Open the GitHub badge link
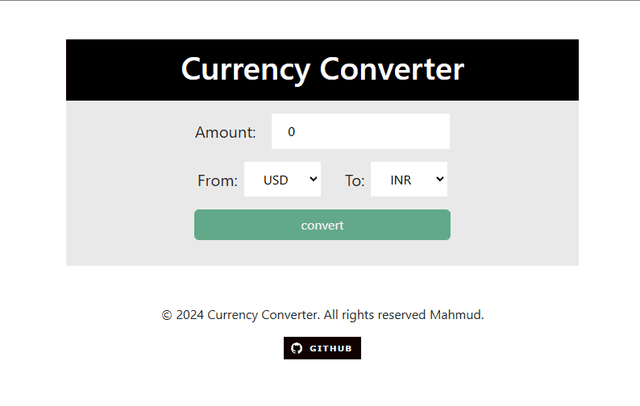The width and height of the screenshot is (640, 406). 322,348
